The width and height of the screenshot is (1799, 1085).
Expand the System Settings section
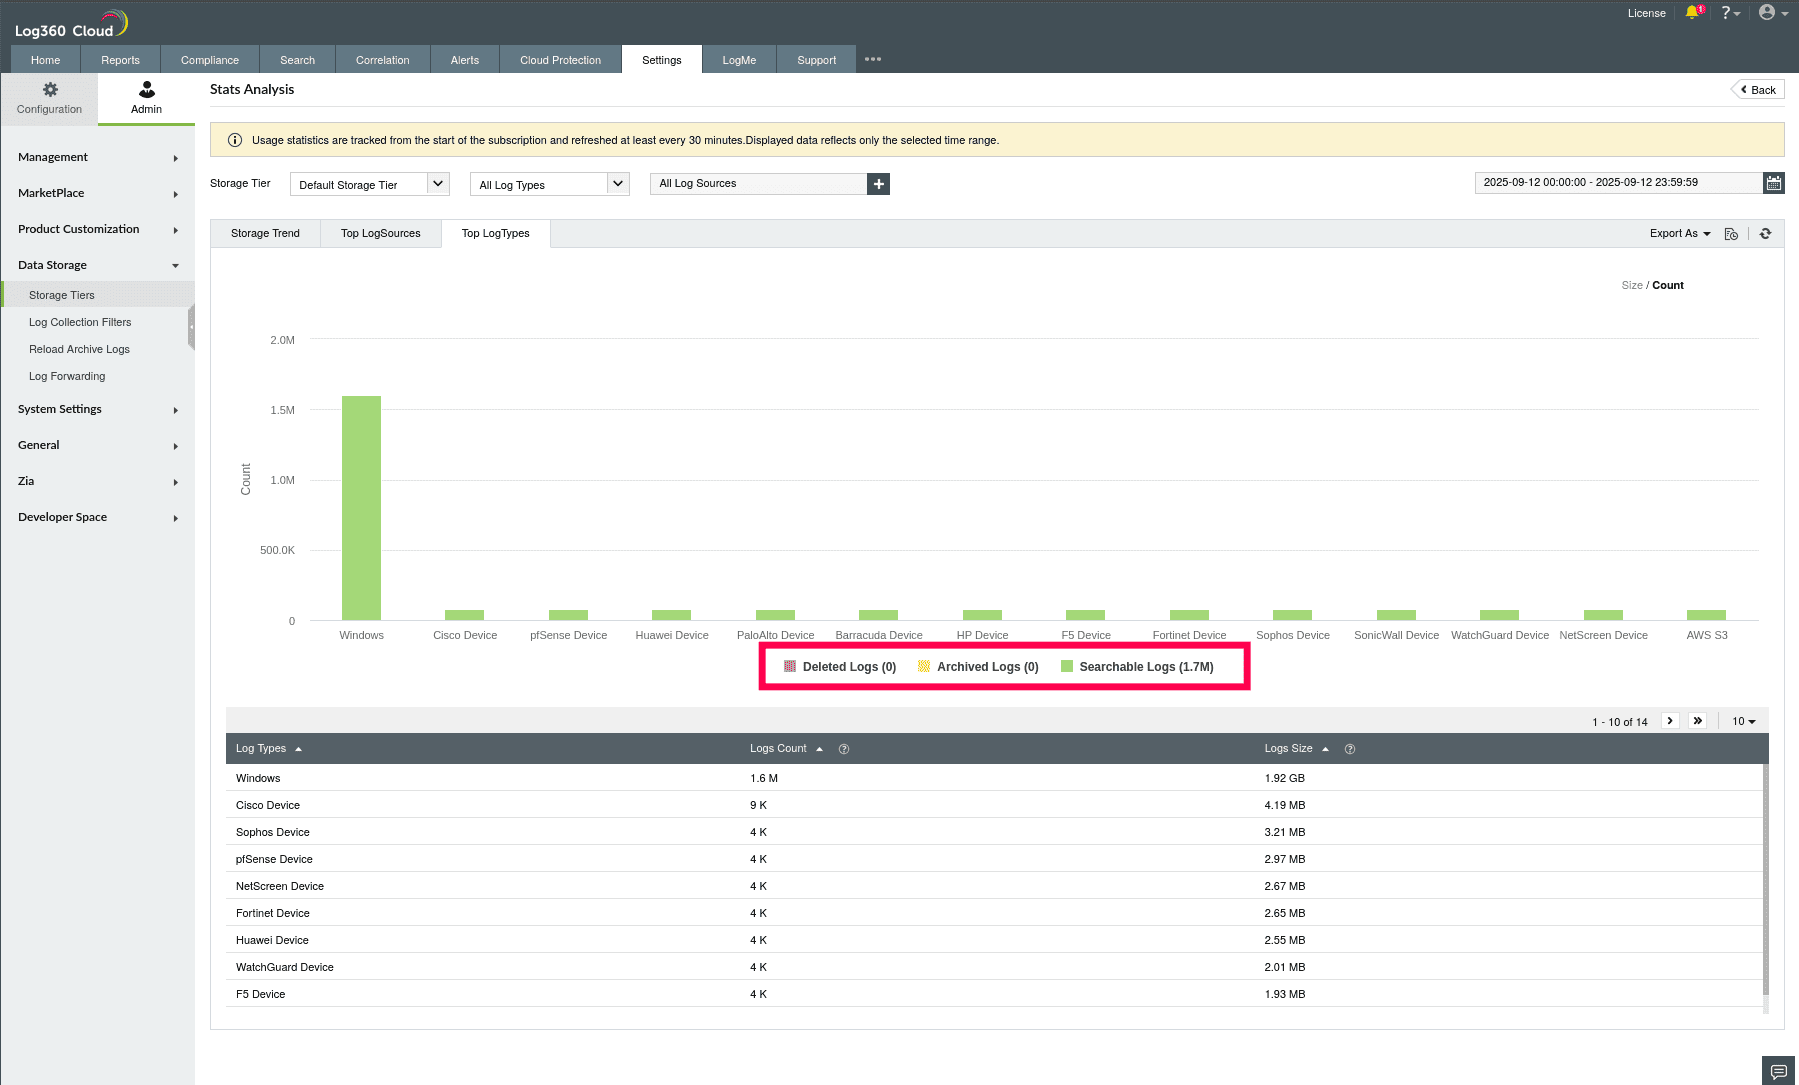pyautogui.click(x=98, y=409)
